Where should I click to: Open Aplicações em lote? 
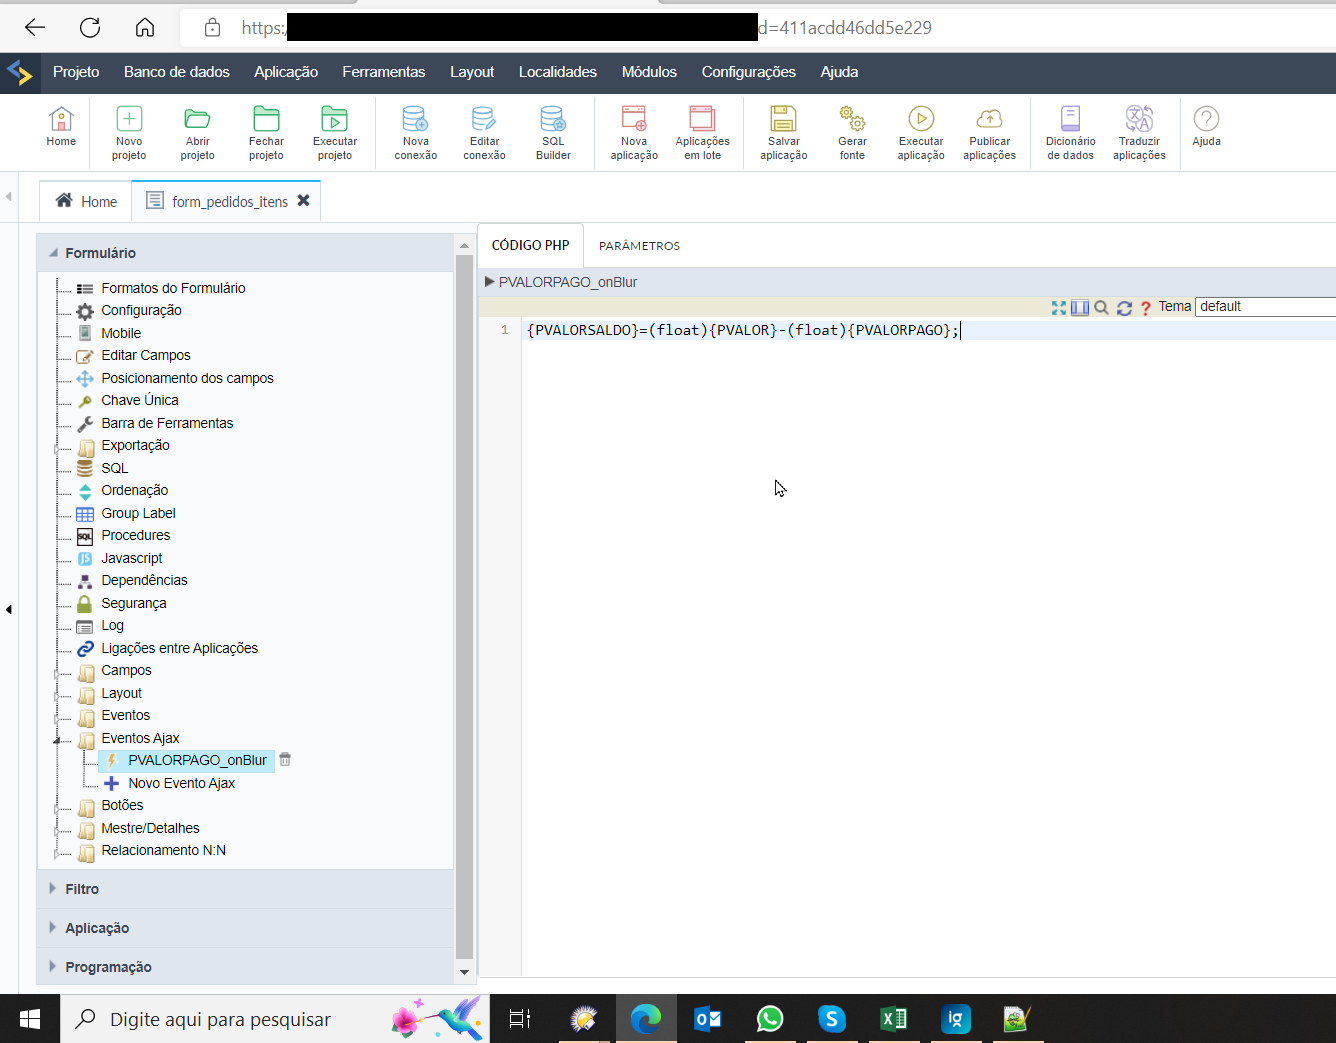point(703,133)
